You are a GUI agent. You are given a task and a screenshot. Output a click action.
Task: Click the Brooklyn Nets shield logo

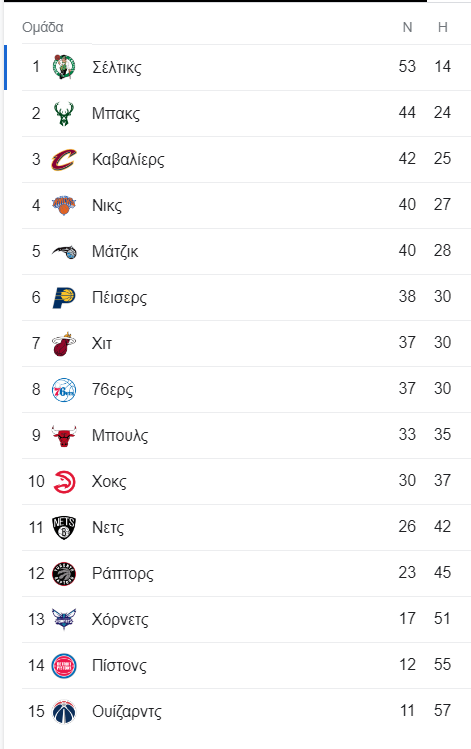pos(64,527)
